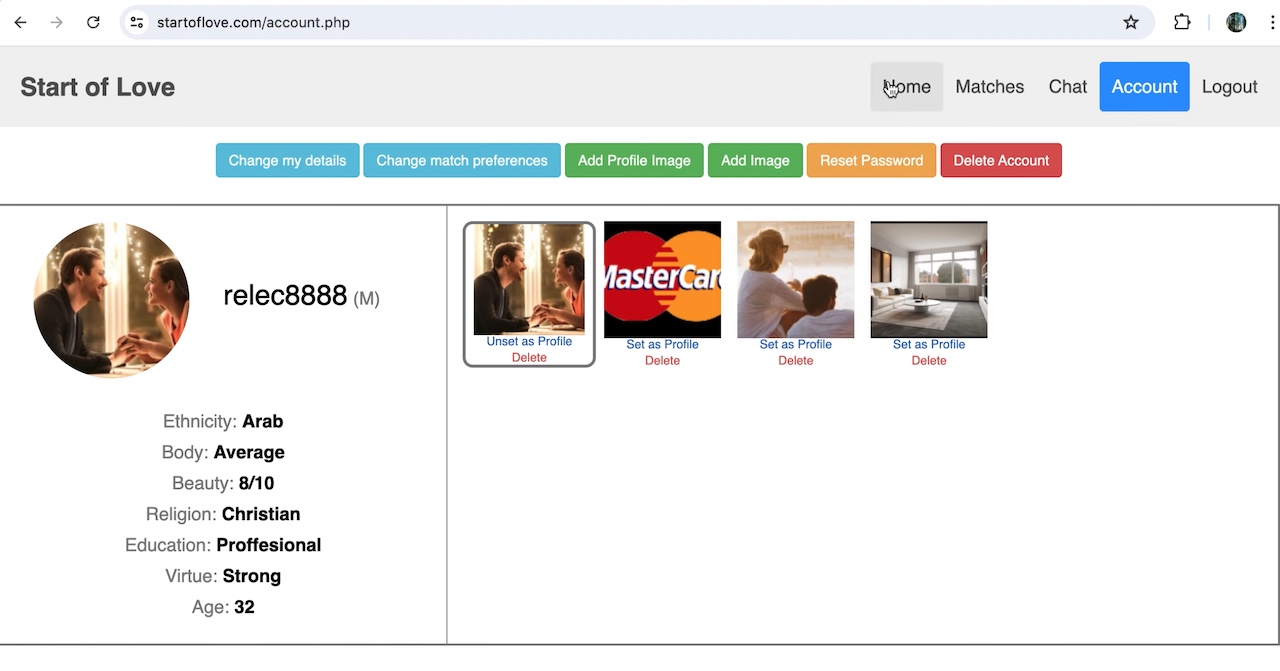
Task: Unset the couple photo as profile
Action: 529,341
